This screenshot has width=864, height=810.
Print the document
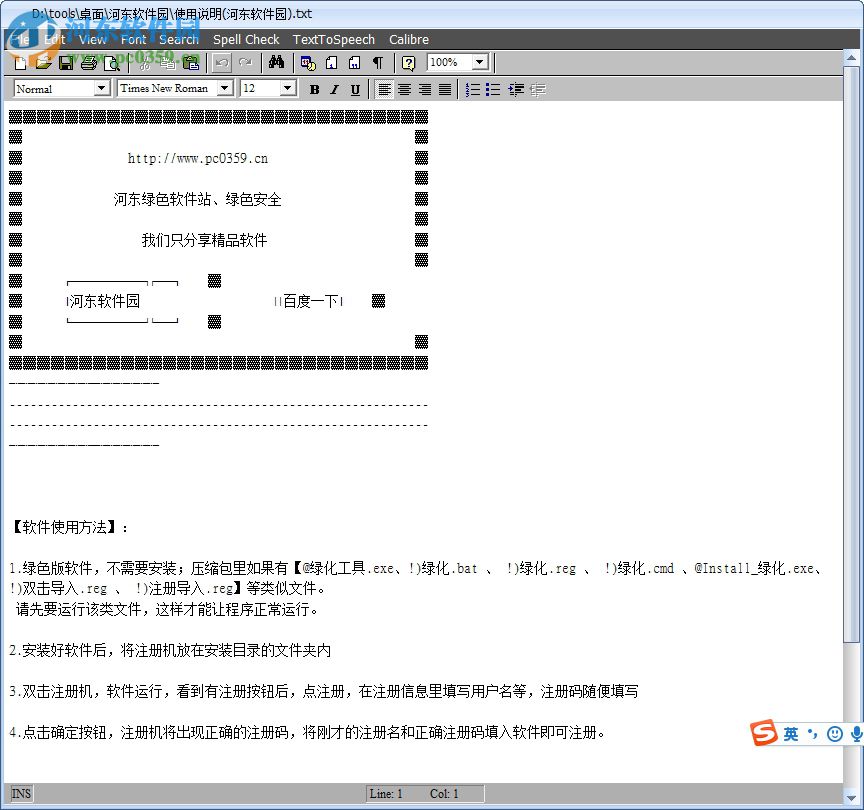(89, 63)
